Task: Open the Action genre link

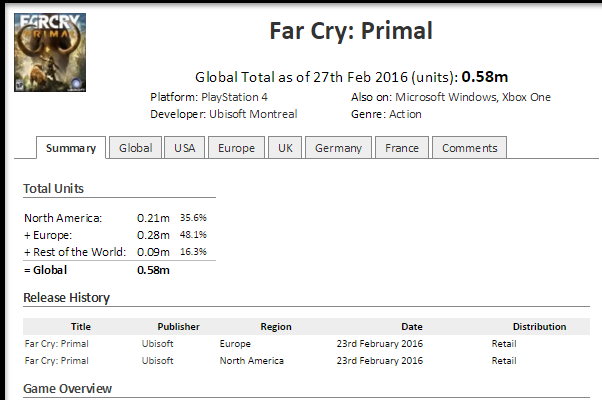Action: click(405, 114)
